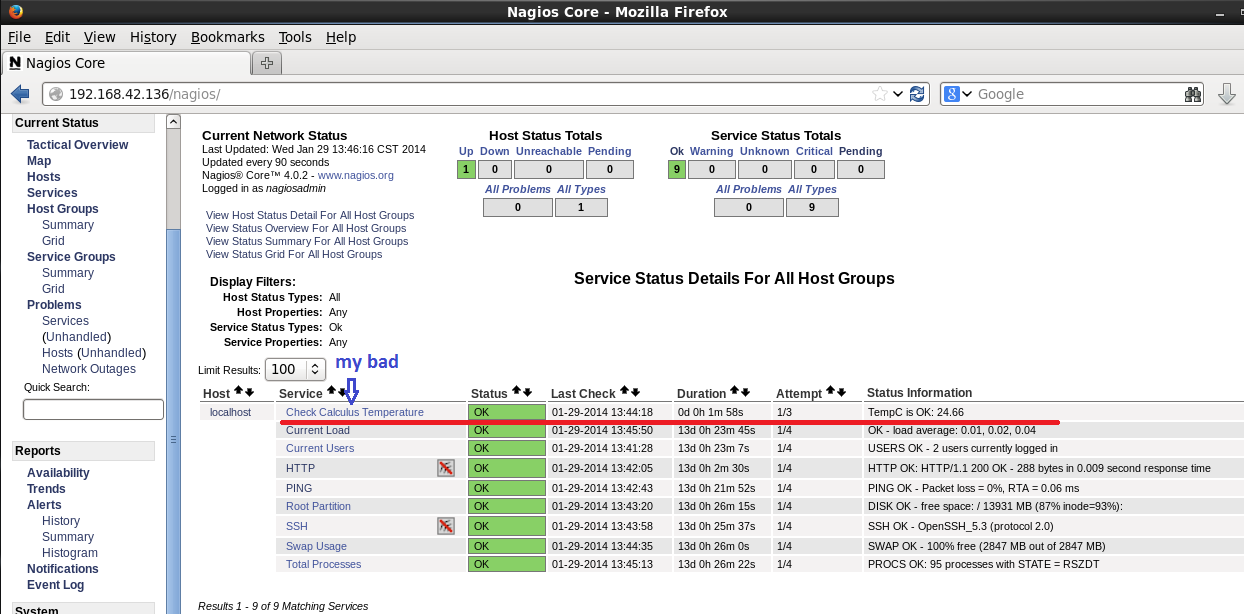Viewport: 1244px width, 614px height.
Task: Click the search magnifier binoculars icon
Action: pos(1192,94)
